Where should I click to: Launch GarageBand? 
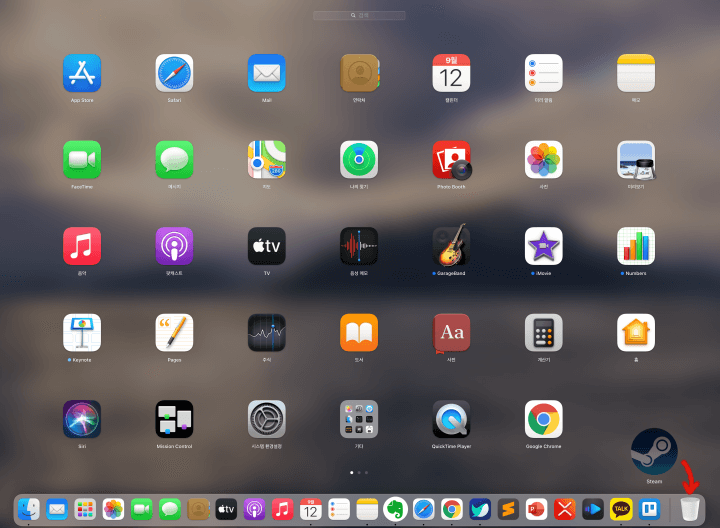tap(451, 245)
